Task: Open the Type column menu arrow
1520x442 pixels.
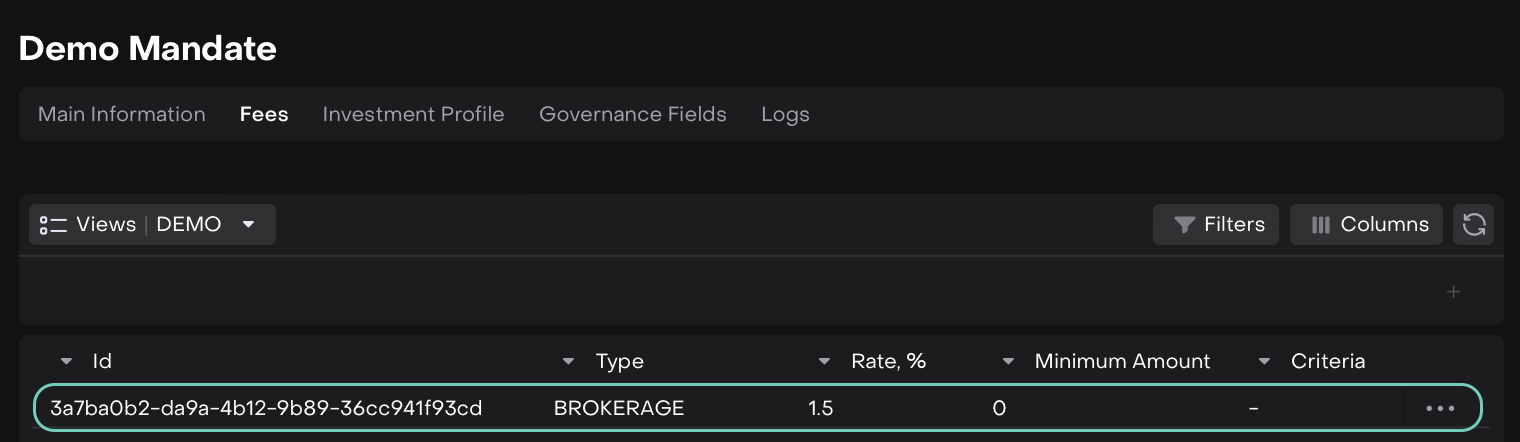Action: pos(568,361)
